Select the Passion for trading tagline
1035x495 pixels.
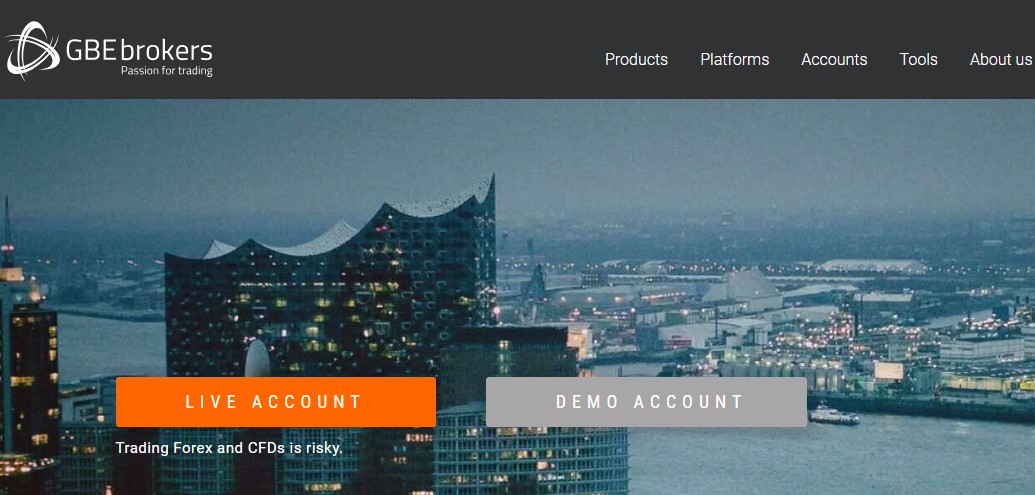coord(166,71)
